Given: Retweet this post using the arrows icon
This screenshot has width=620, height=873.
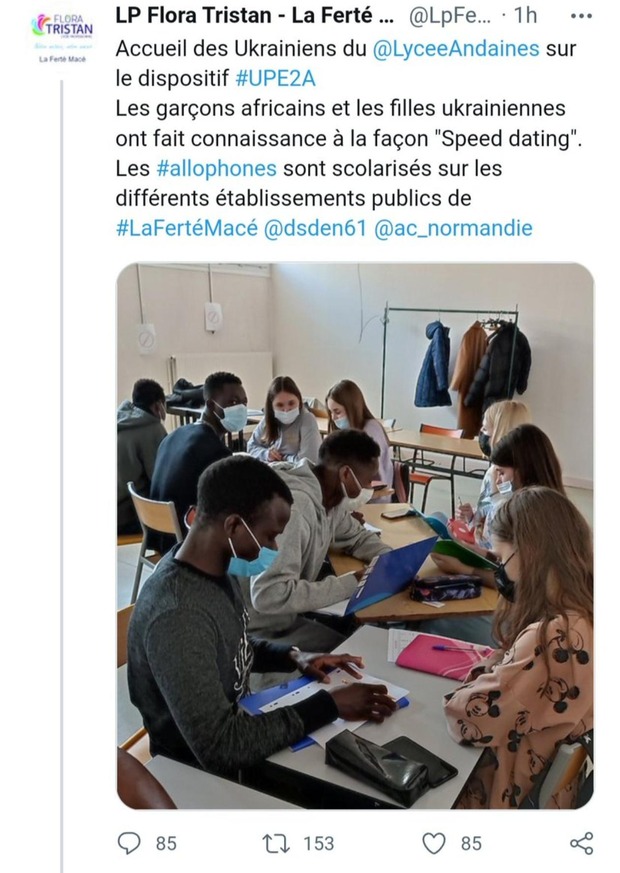Looking at the screenshot, I should (x=276, y=843).
